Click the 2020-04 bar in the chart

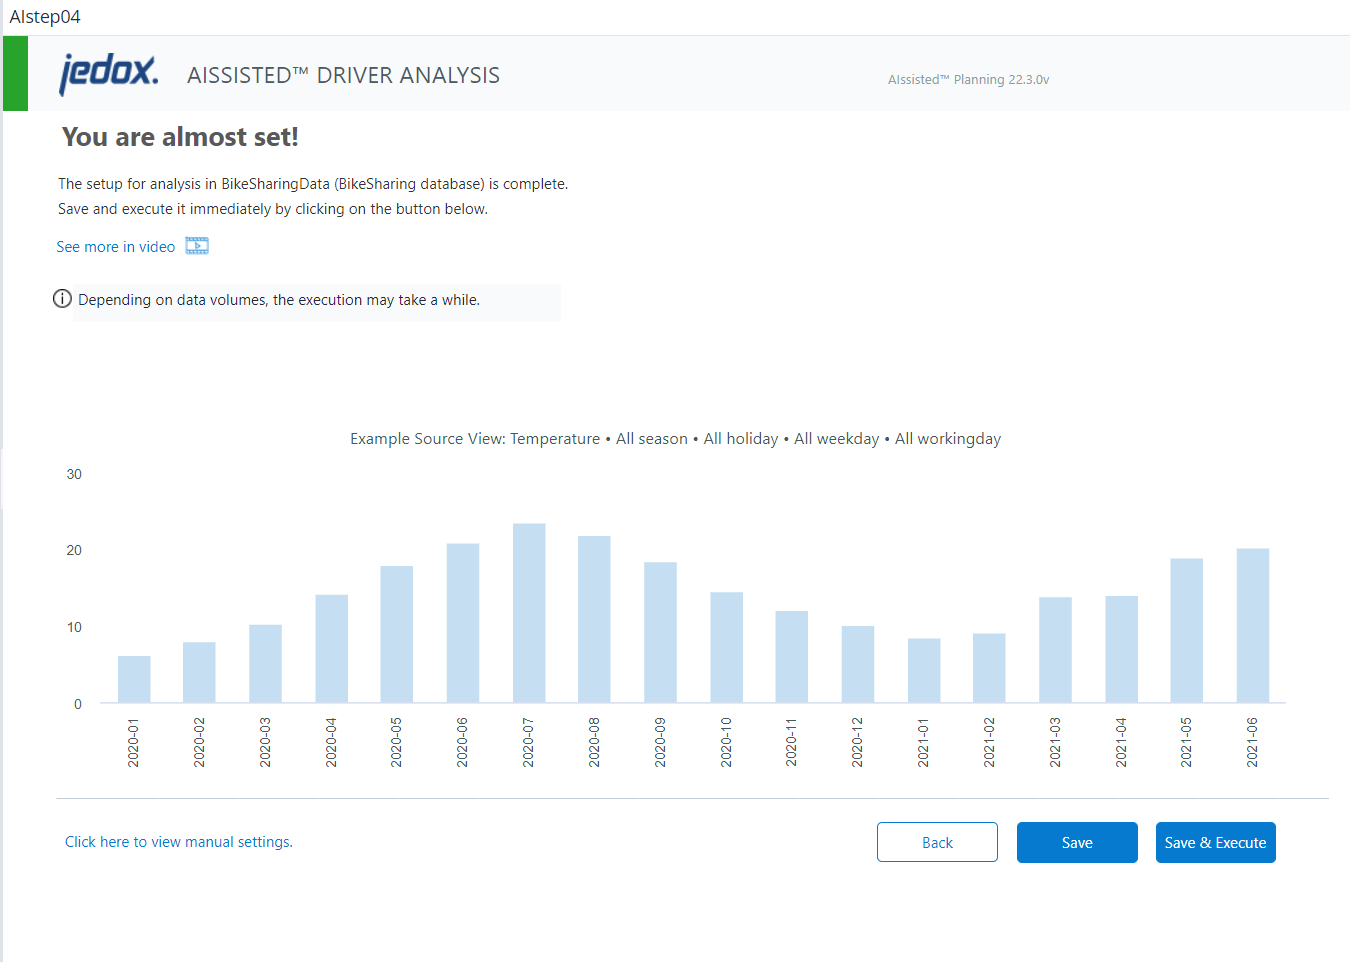pos(332,649)
